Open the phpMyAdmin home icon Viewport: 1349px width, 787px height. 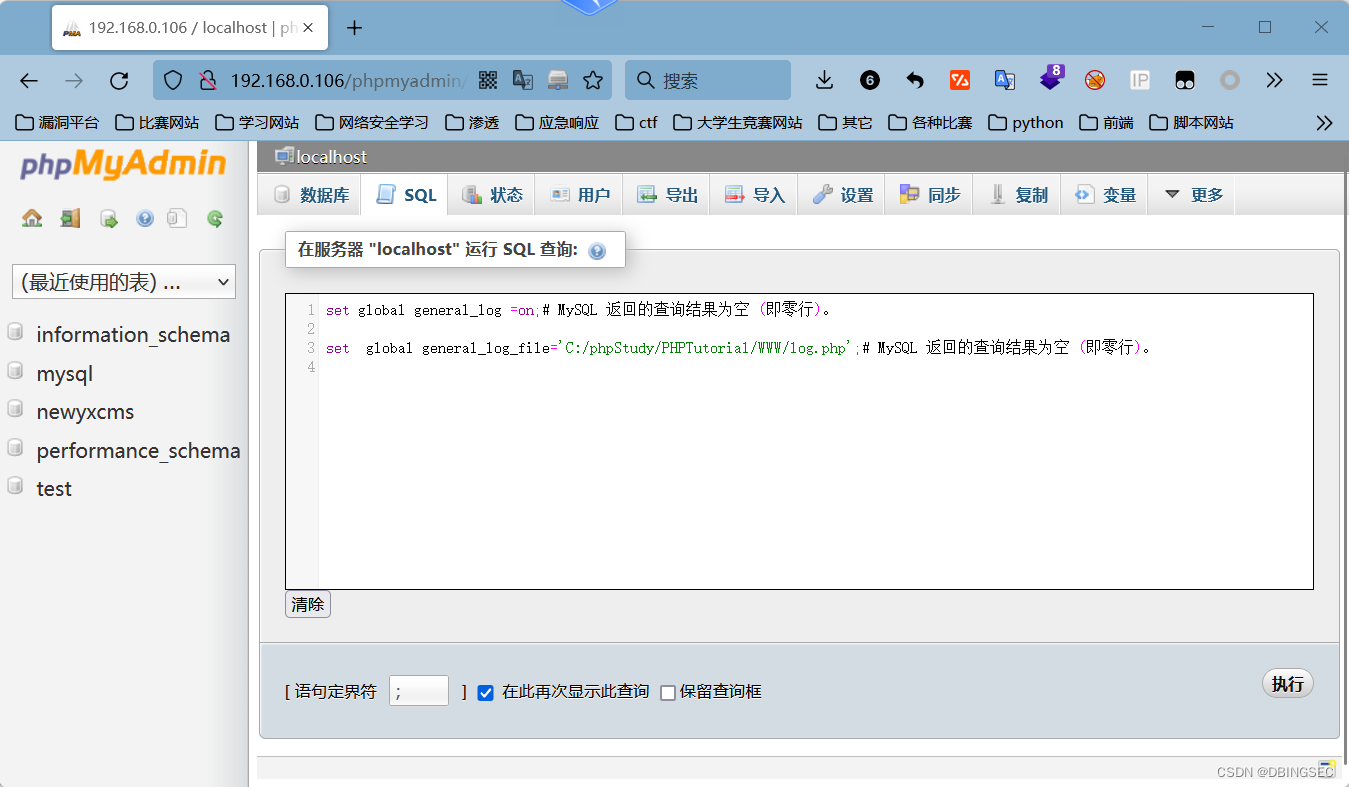click(32, 218)
